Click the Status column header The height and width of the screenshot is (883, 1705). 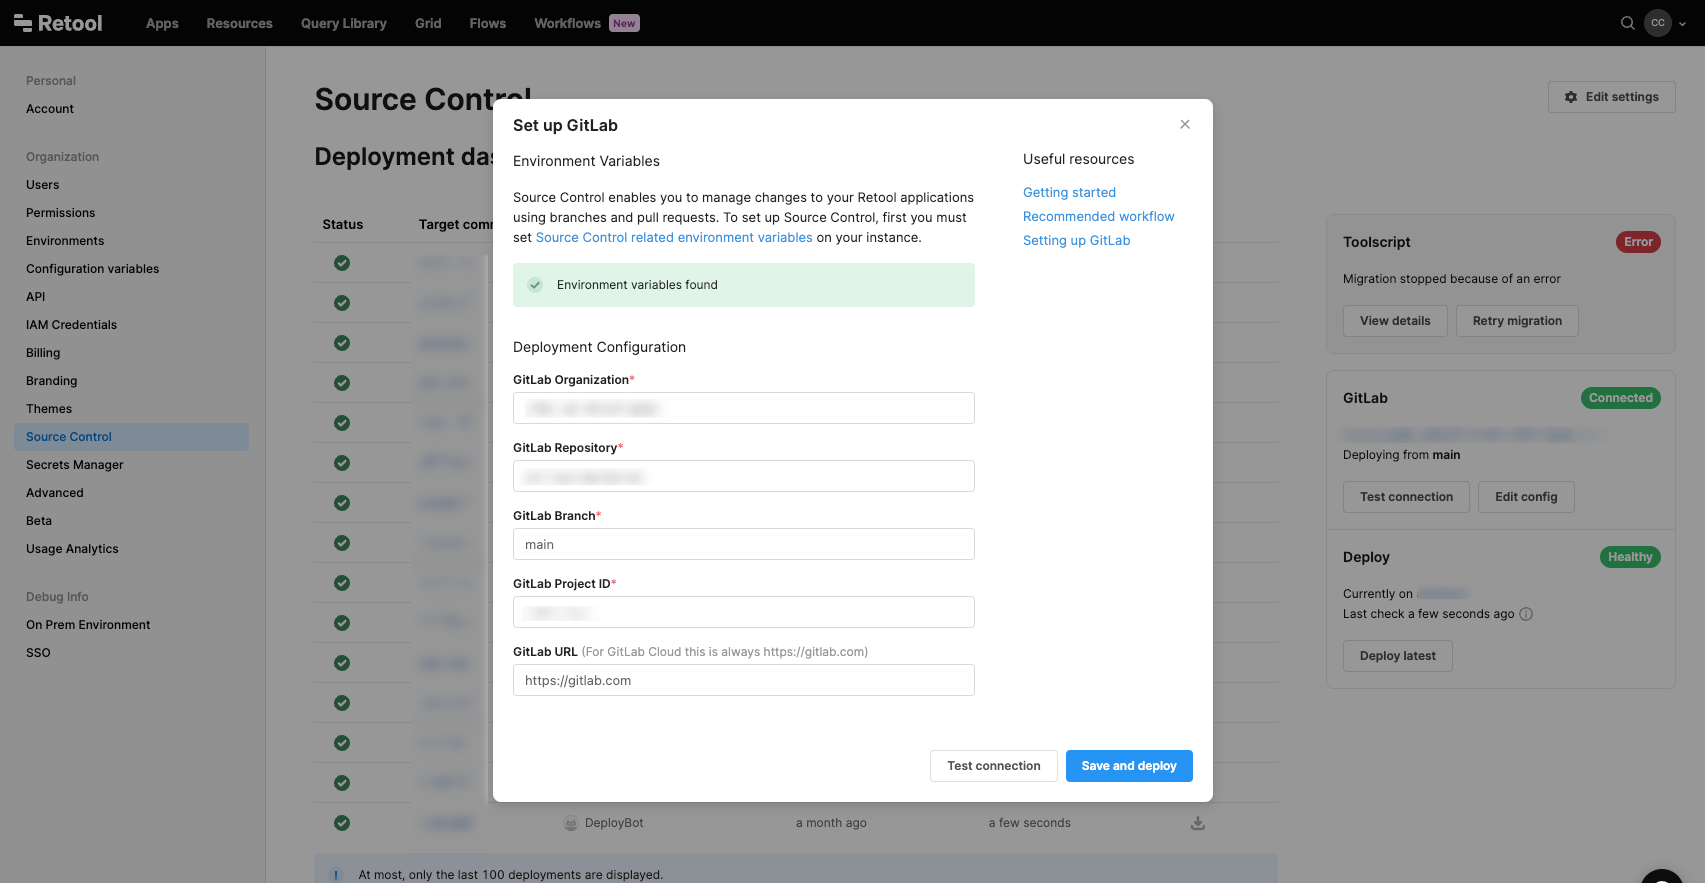pyautogui.click(x=343, y=225)
